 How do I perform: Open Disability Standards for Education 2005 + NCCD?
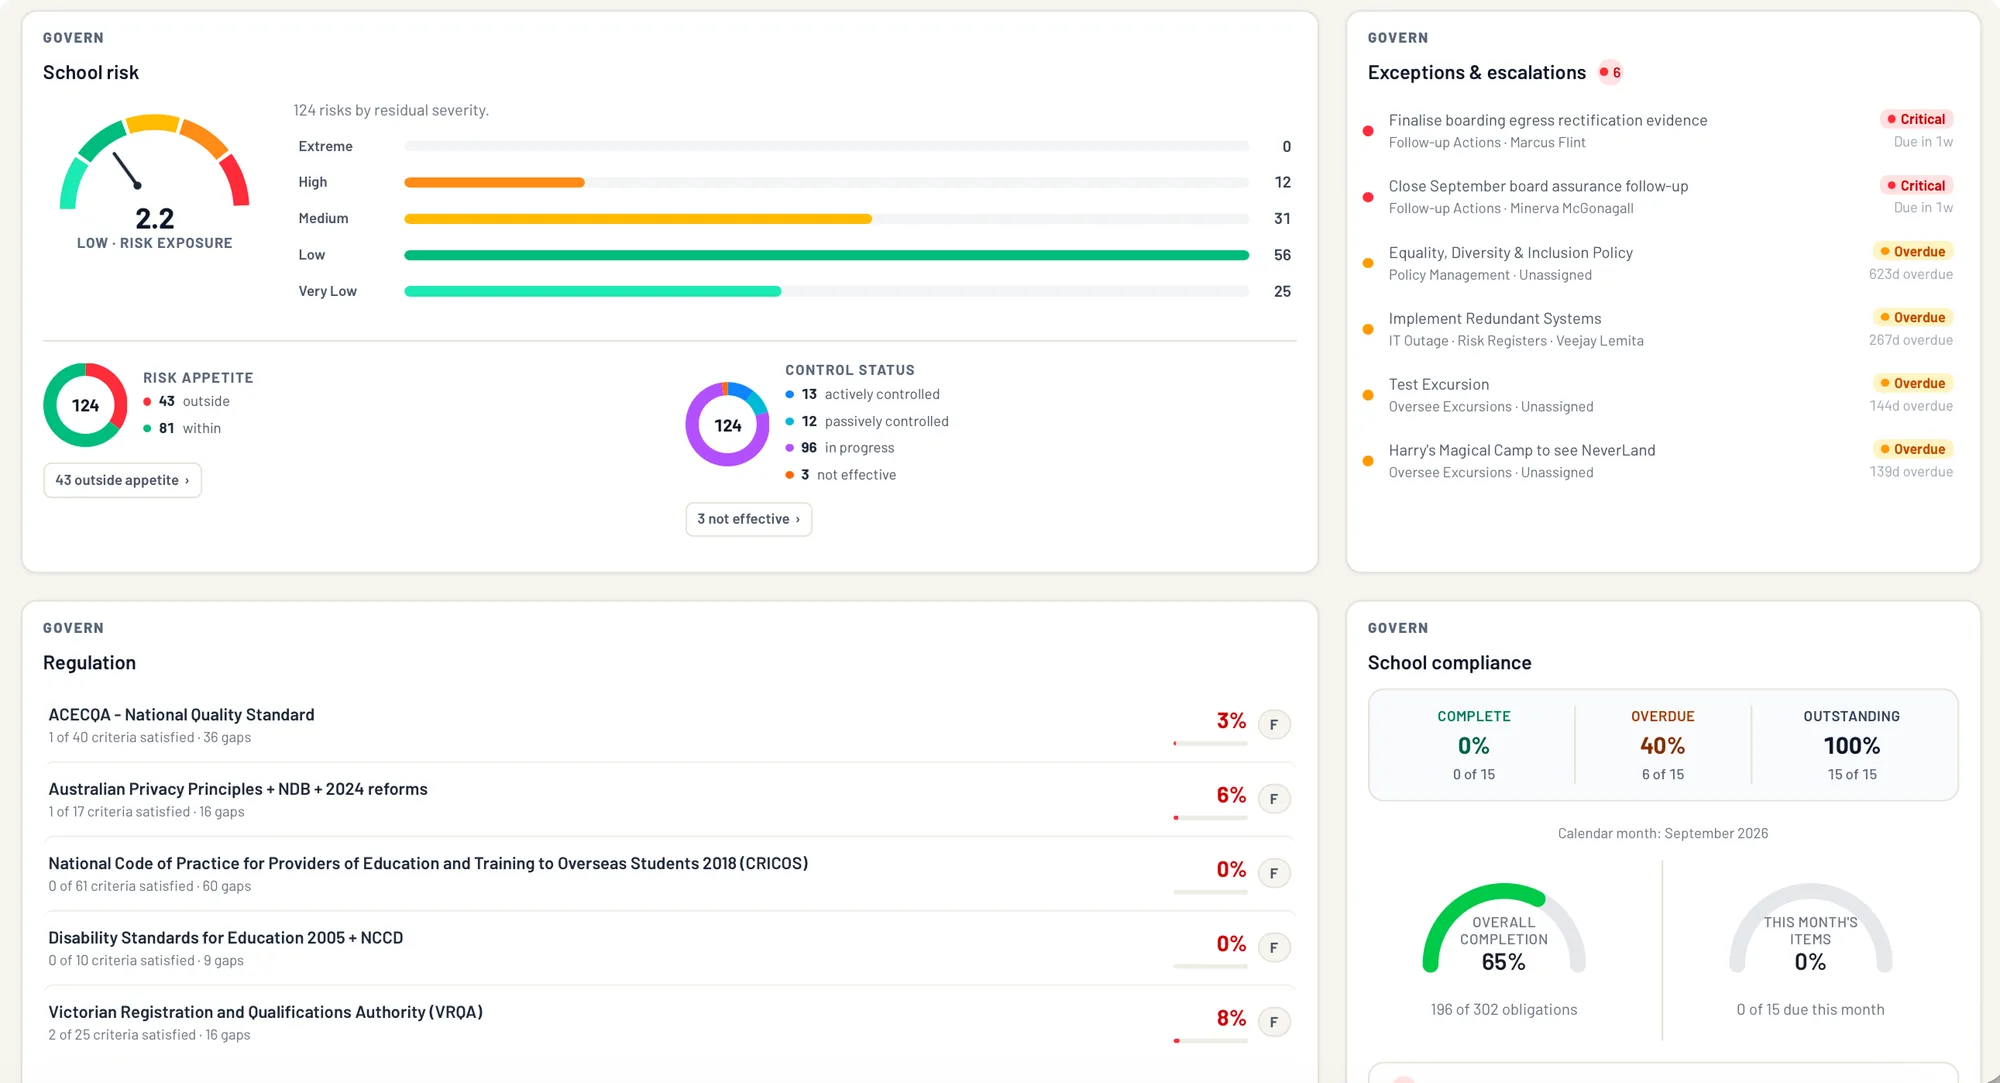pos(669,948)
